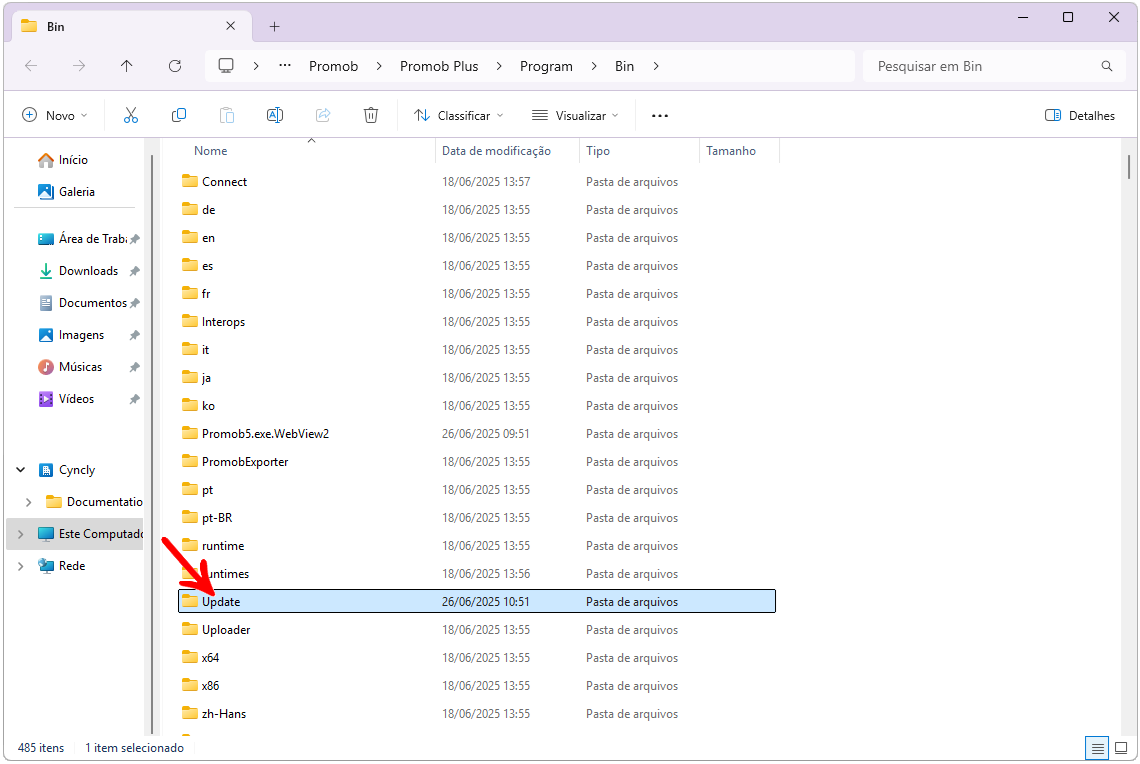Click the Delete trash can icon

(x=371, y=116)
